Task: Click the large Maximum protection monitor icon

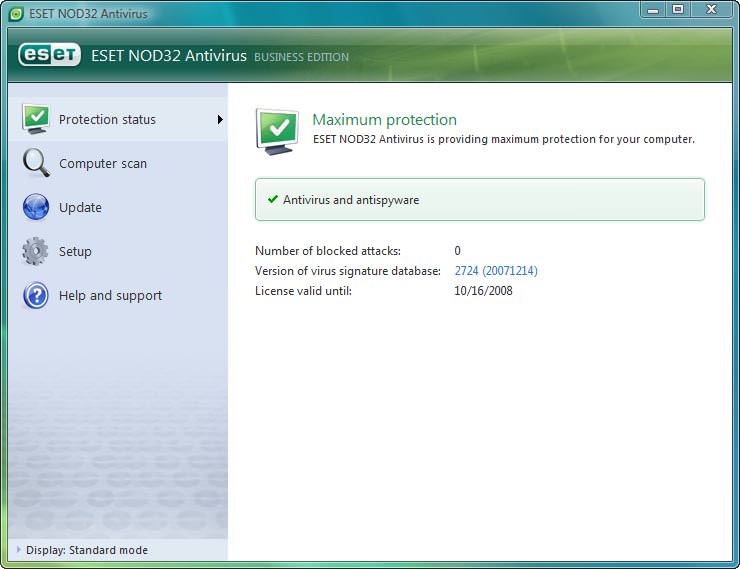Action: [x=279, y=130]
